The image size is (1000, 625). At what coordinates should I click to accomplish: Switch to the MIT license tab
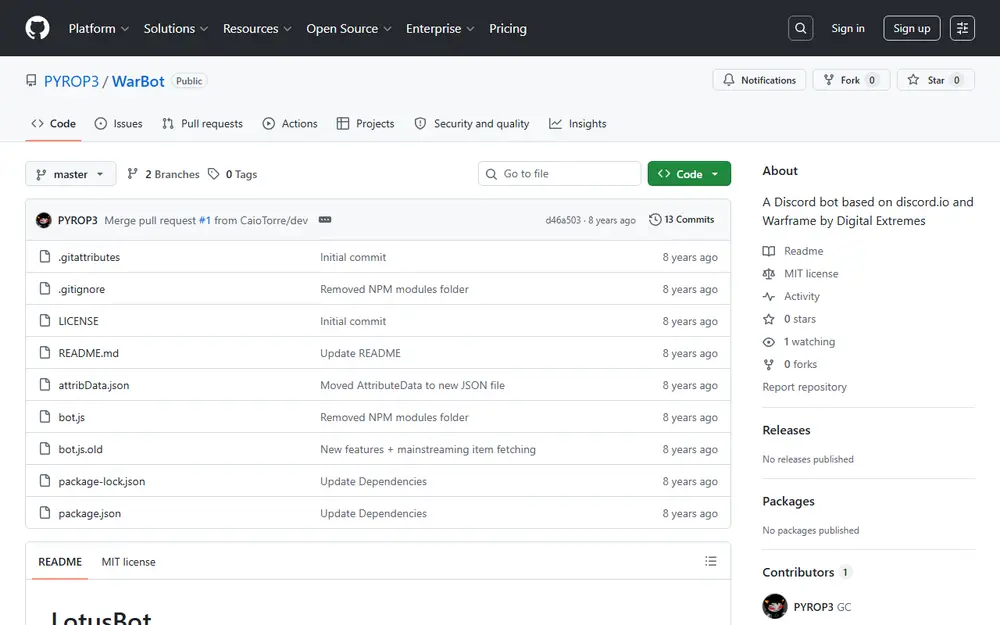pos(128,562)
